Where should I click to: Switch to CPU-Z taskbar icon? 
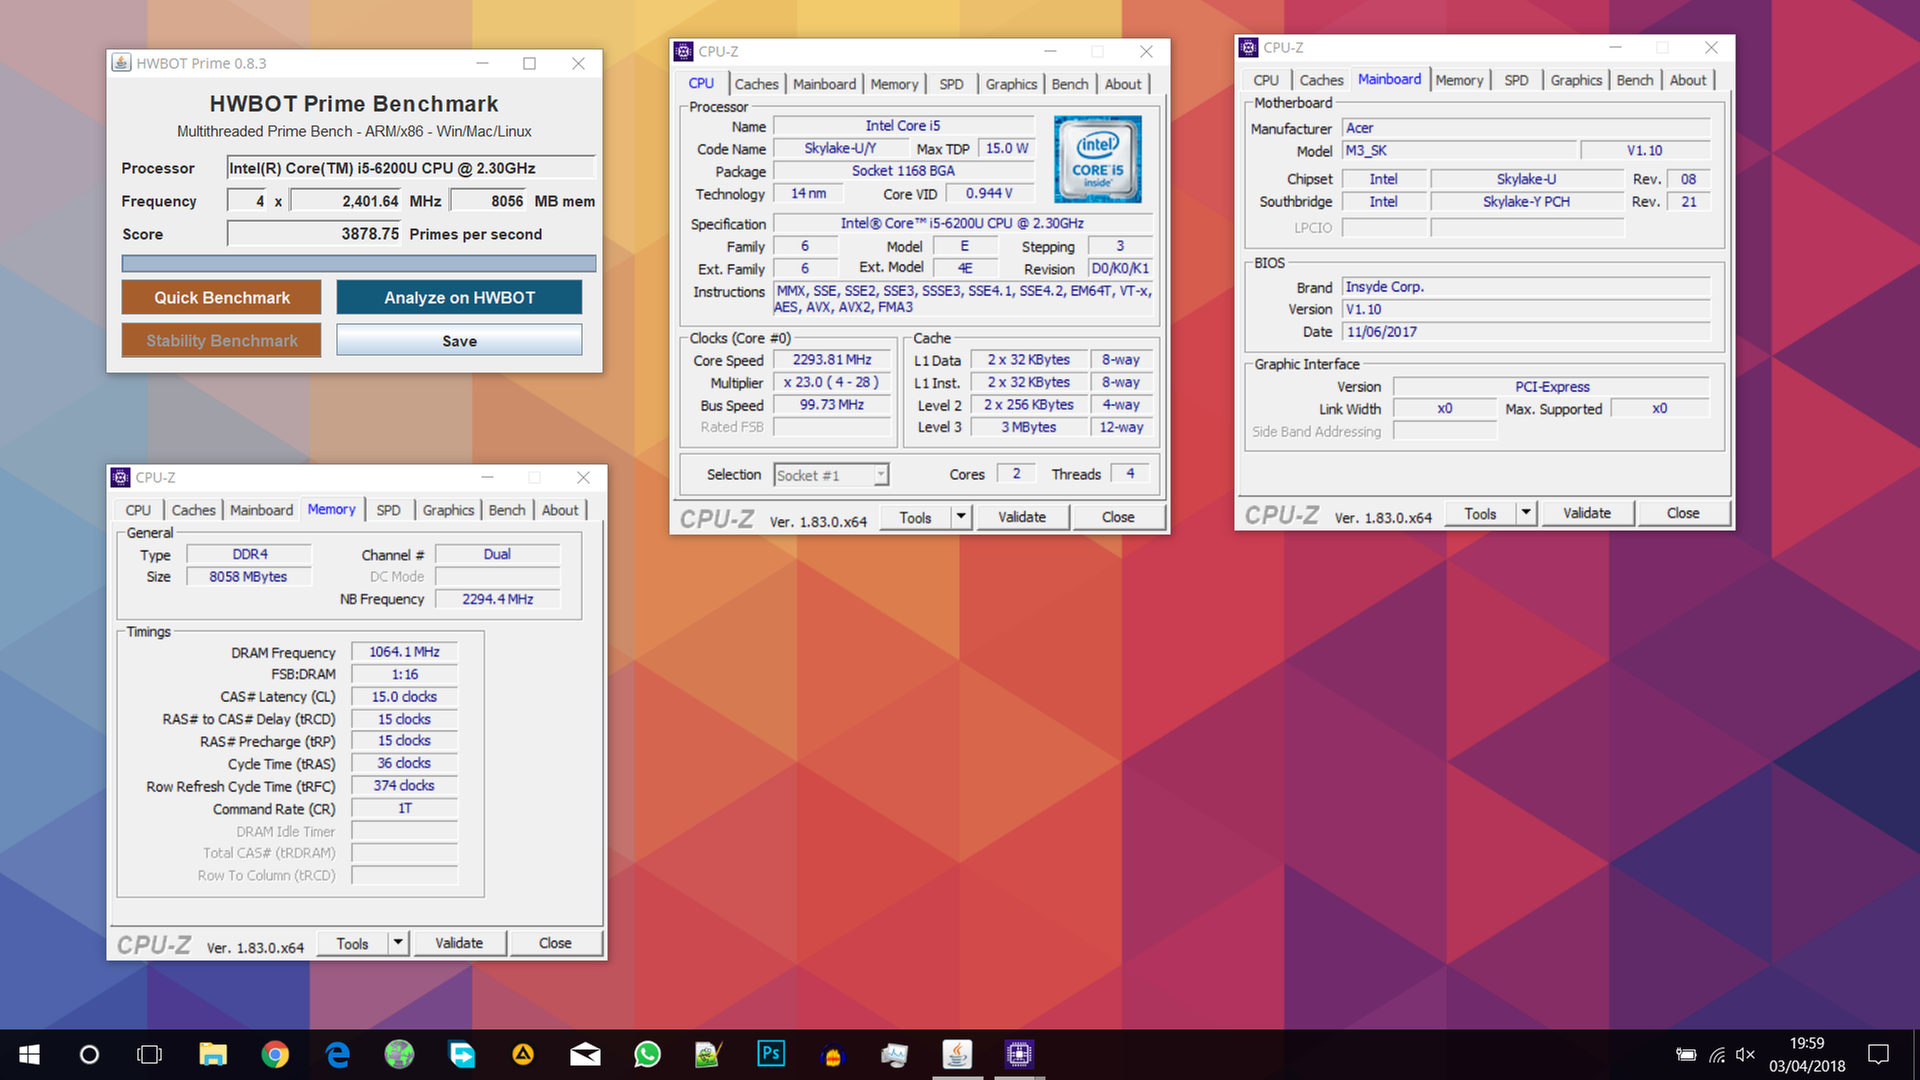point(1019,1054)
